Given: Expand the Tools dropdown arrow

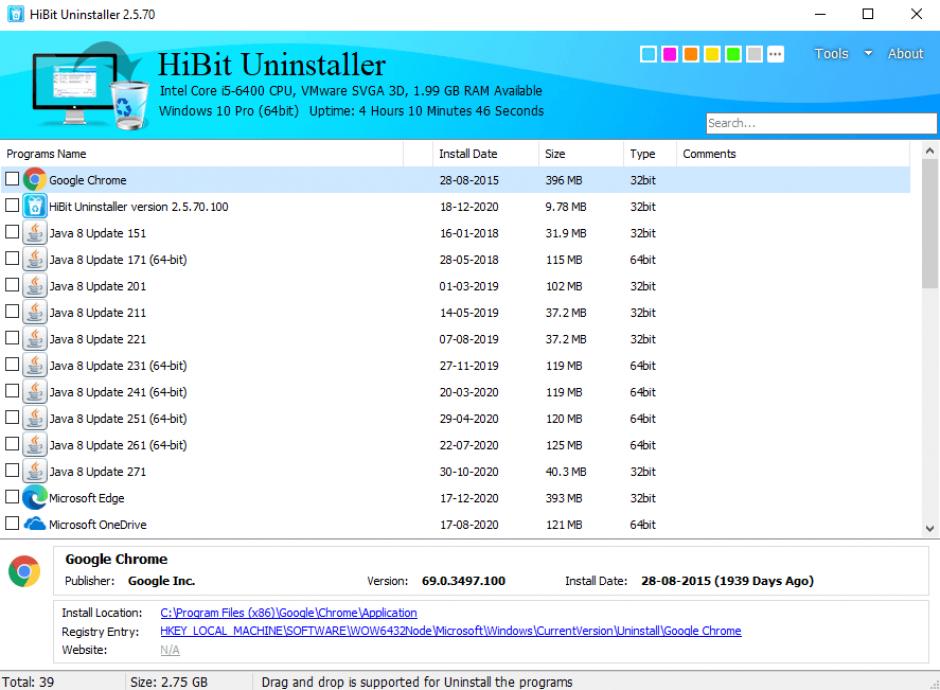Looking at the screenshot, I should (x=867, y=53).
